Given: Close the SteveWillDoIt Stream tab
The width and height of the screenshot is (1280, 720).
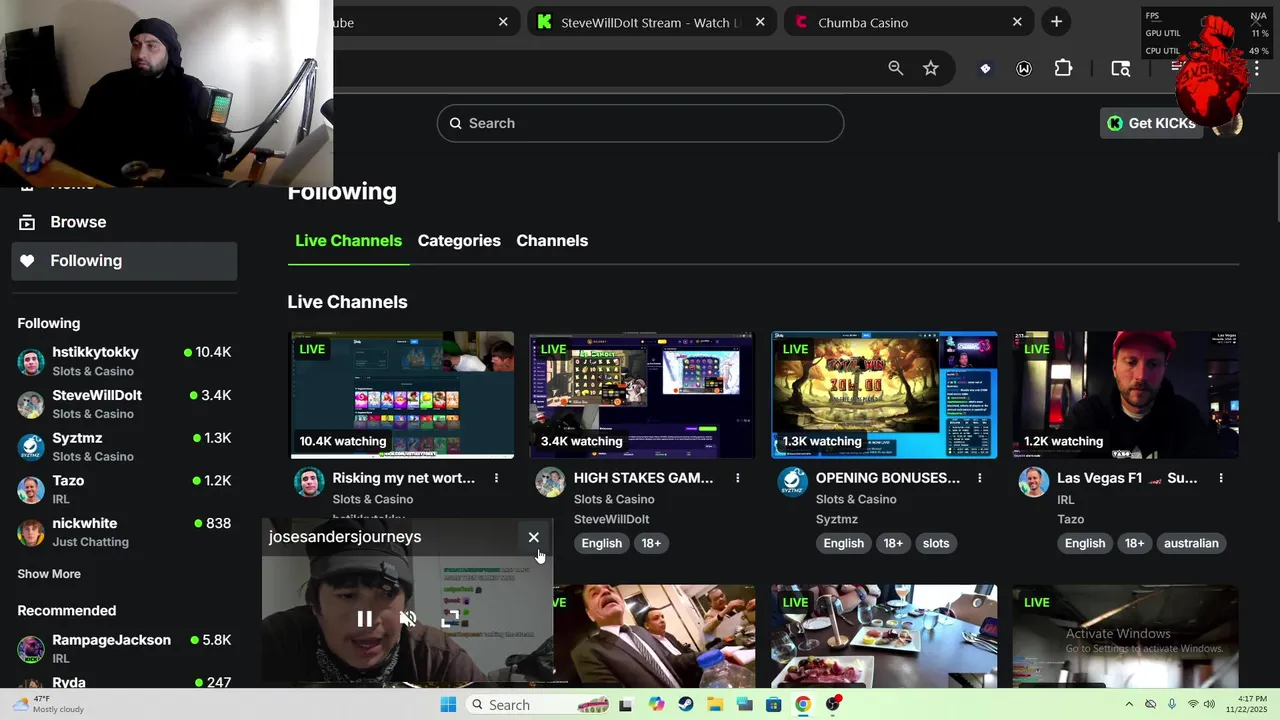Looking at the screenshot, I should (760, 22).
